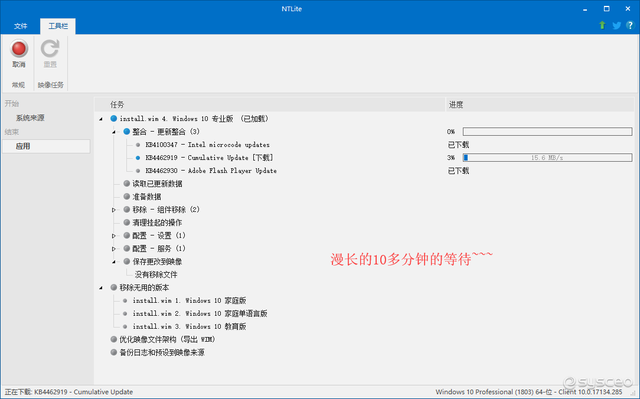This screenshot has height=399, width=640.
Task: Collapse the 整合 - 更新整合 (3) node
Action: pyautogui.click(x=114, y=132)
